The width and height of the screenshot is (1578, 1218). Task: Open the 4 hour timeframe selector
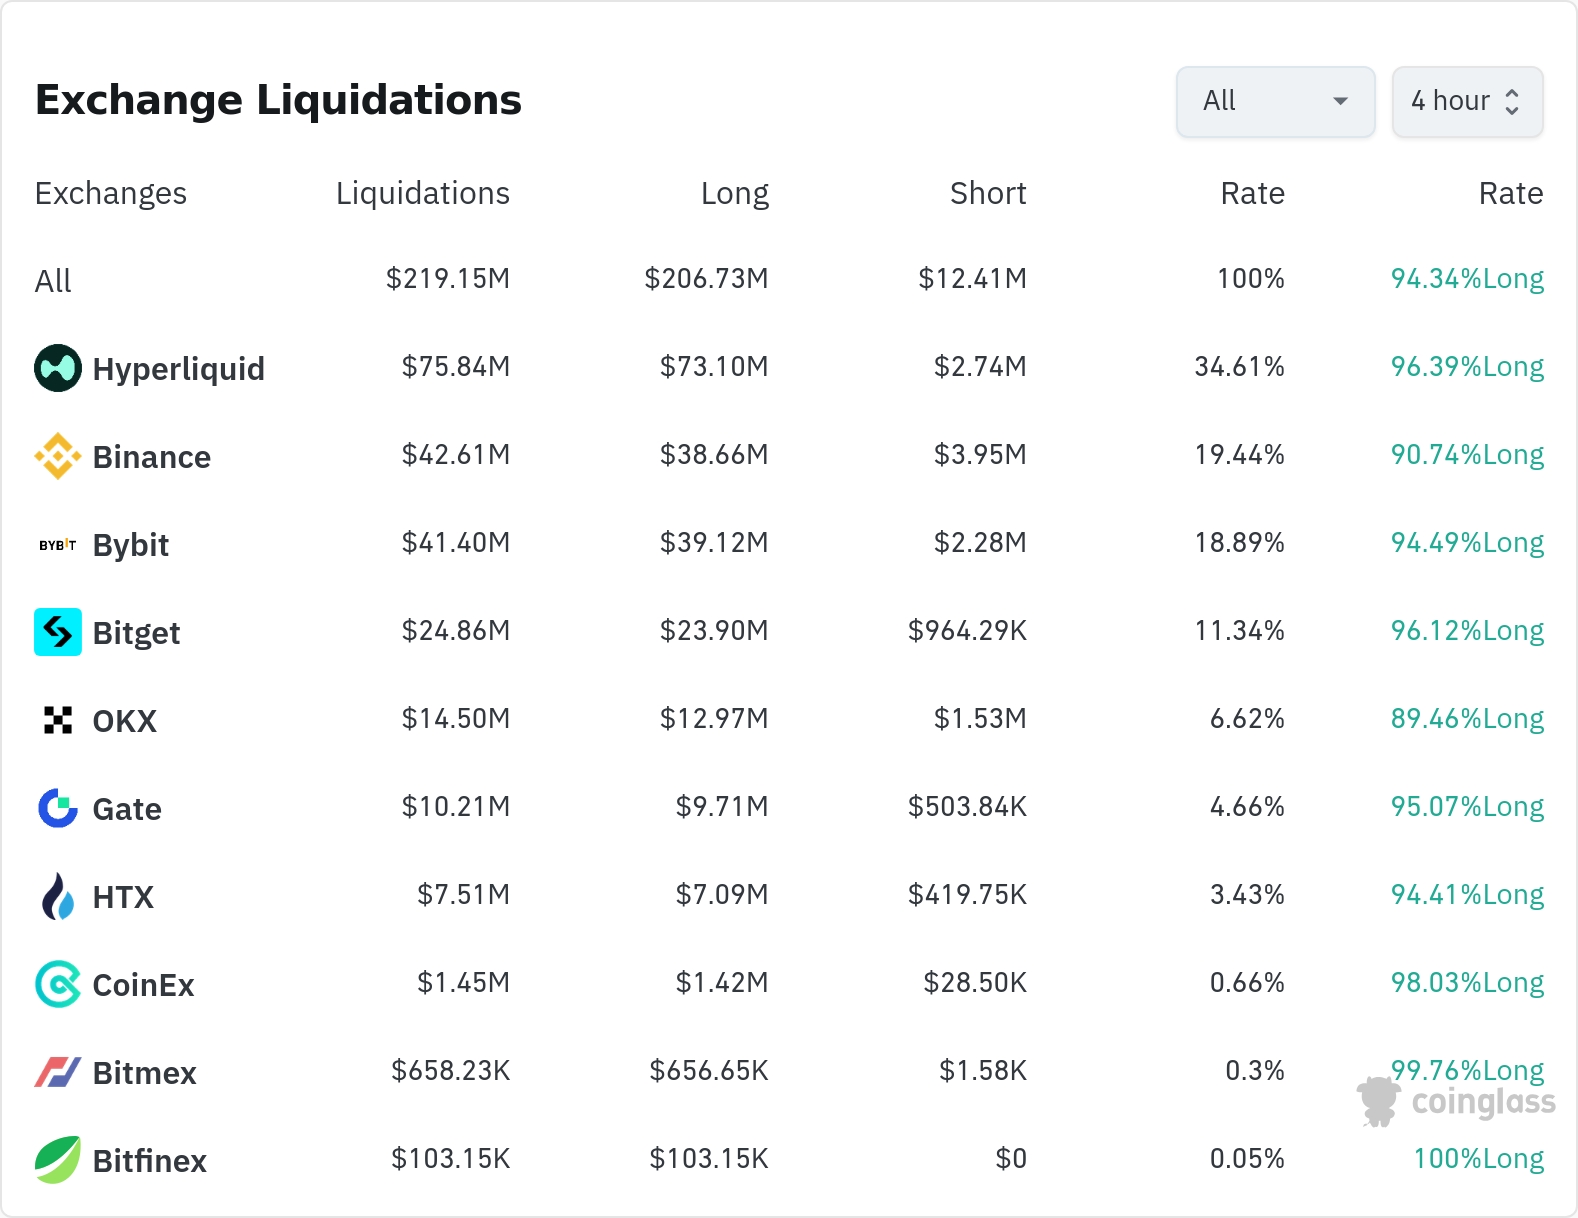pyautogui.click(x=1467, y=101)
